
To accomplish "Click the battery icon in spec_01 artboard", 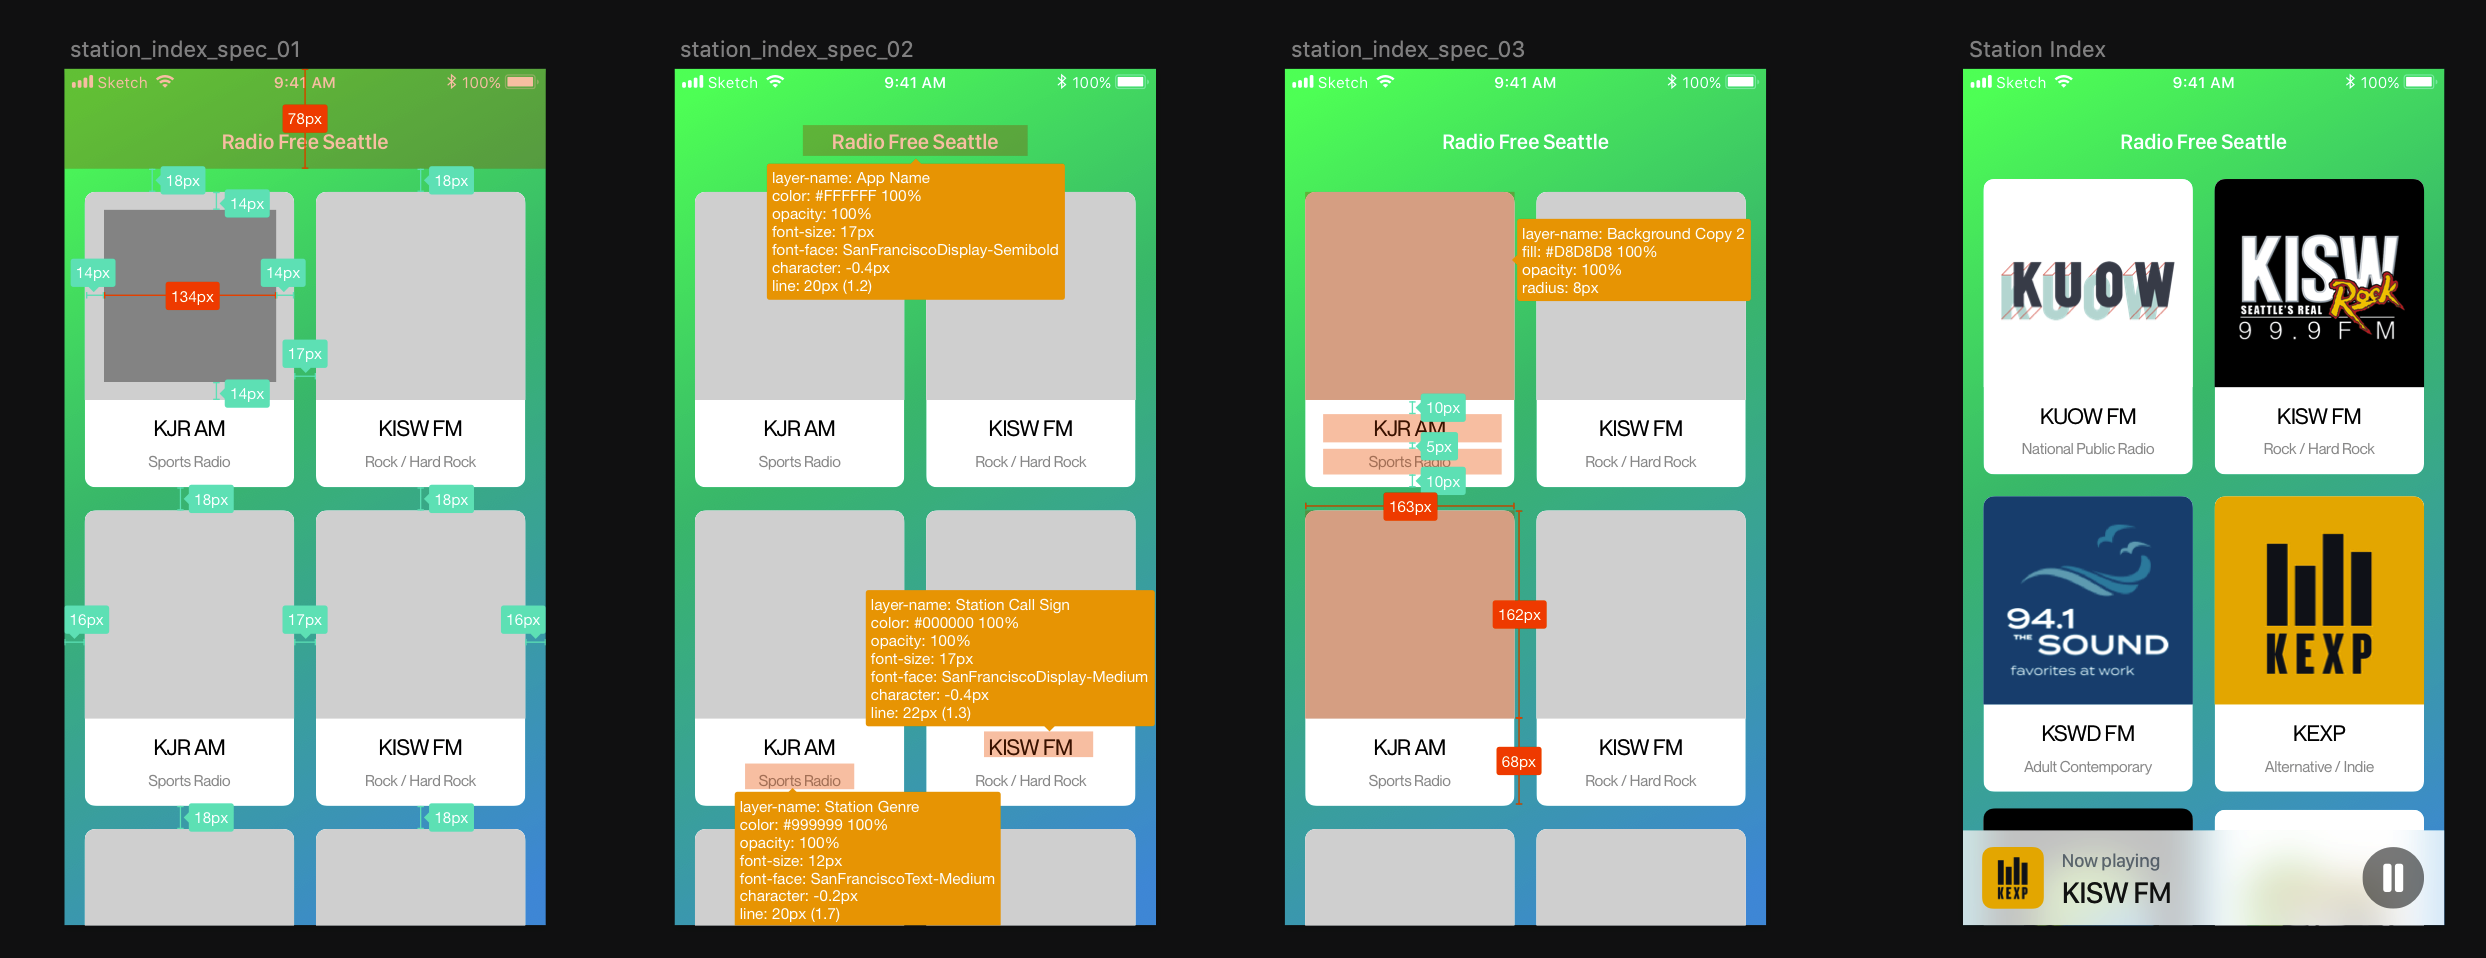I will pos(522,82).
